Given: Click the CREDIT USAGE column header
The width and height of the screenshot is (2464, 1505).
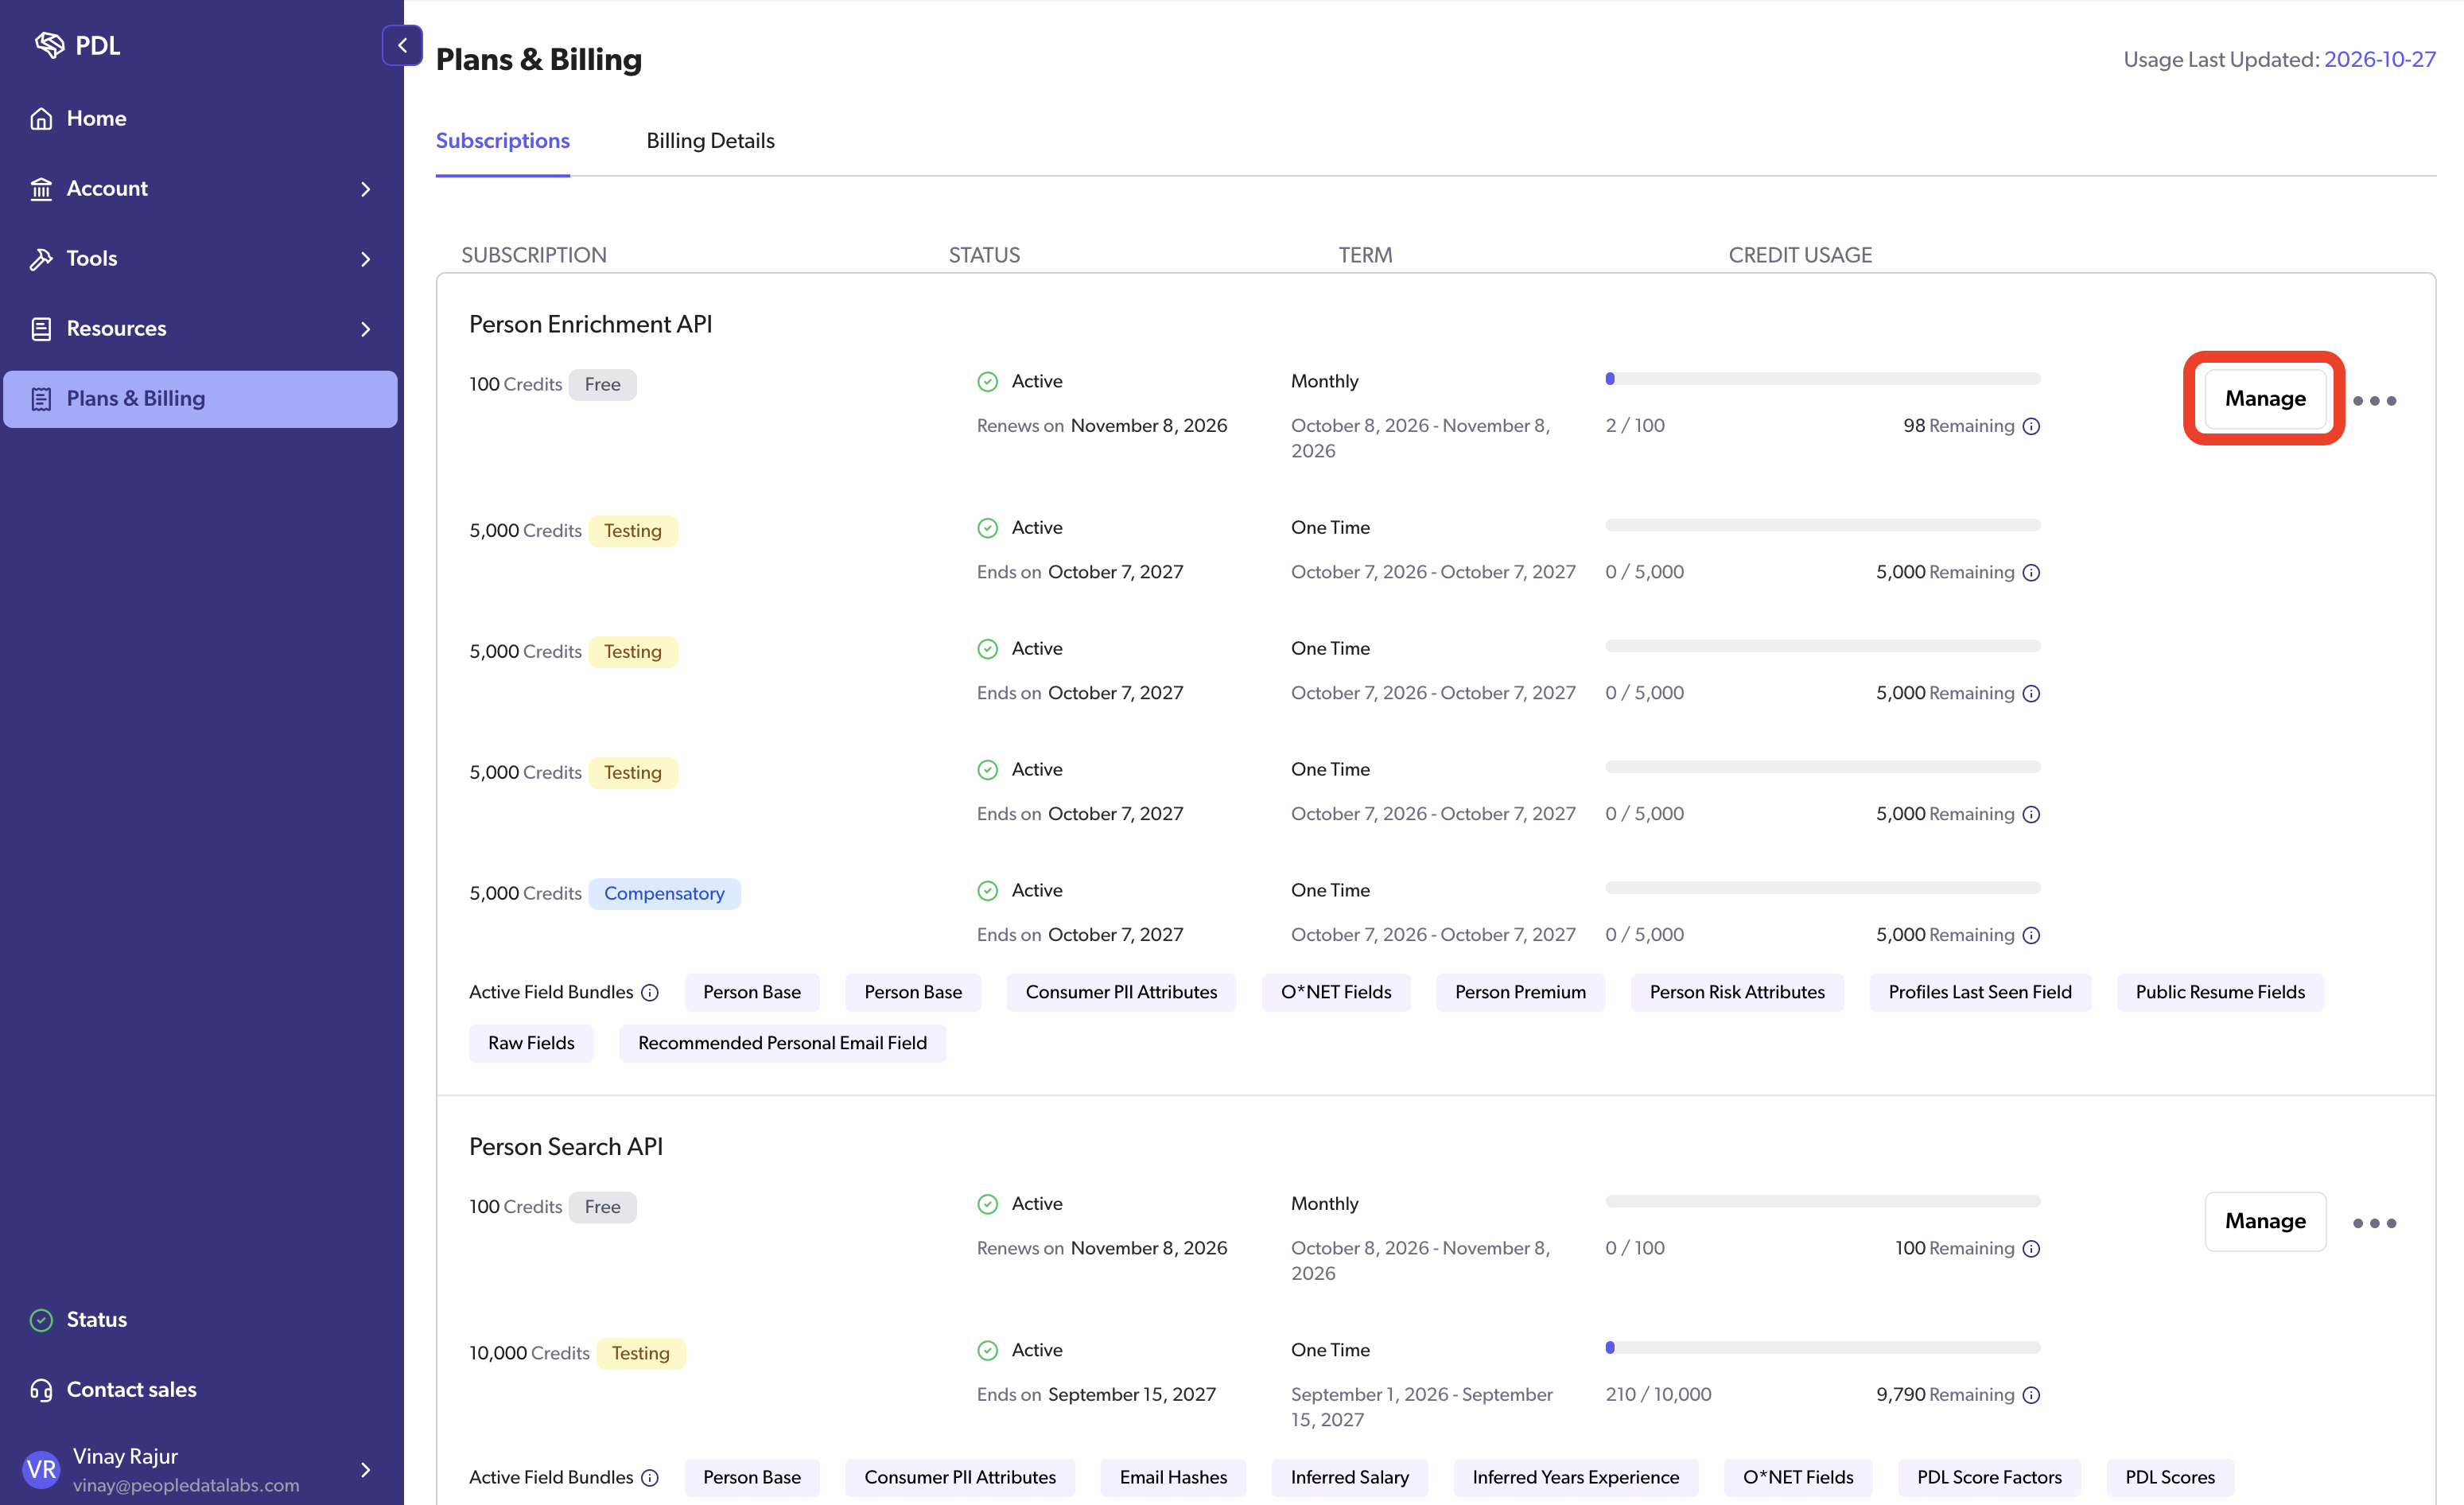Looking at the screenshot, I should pyautogui.click(x=1800, y=256).
